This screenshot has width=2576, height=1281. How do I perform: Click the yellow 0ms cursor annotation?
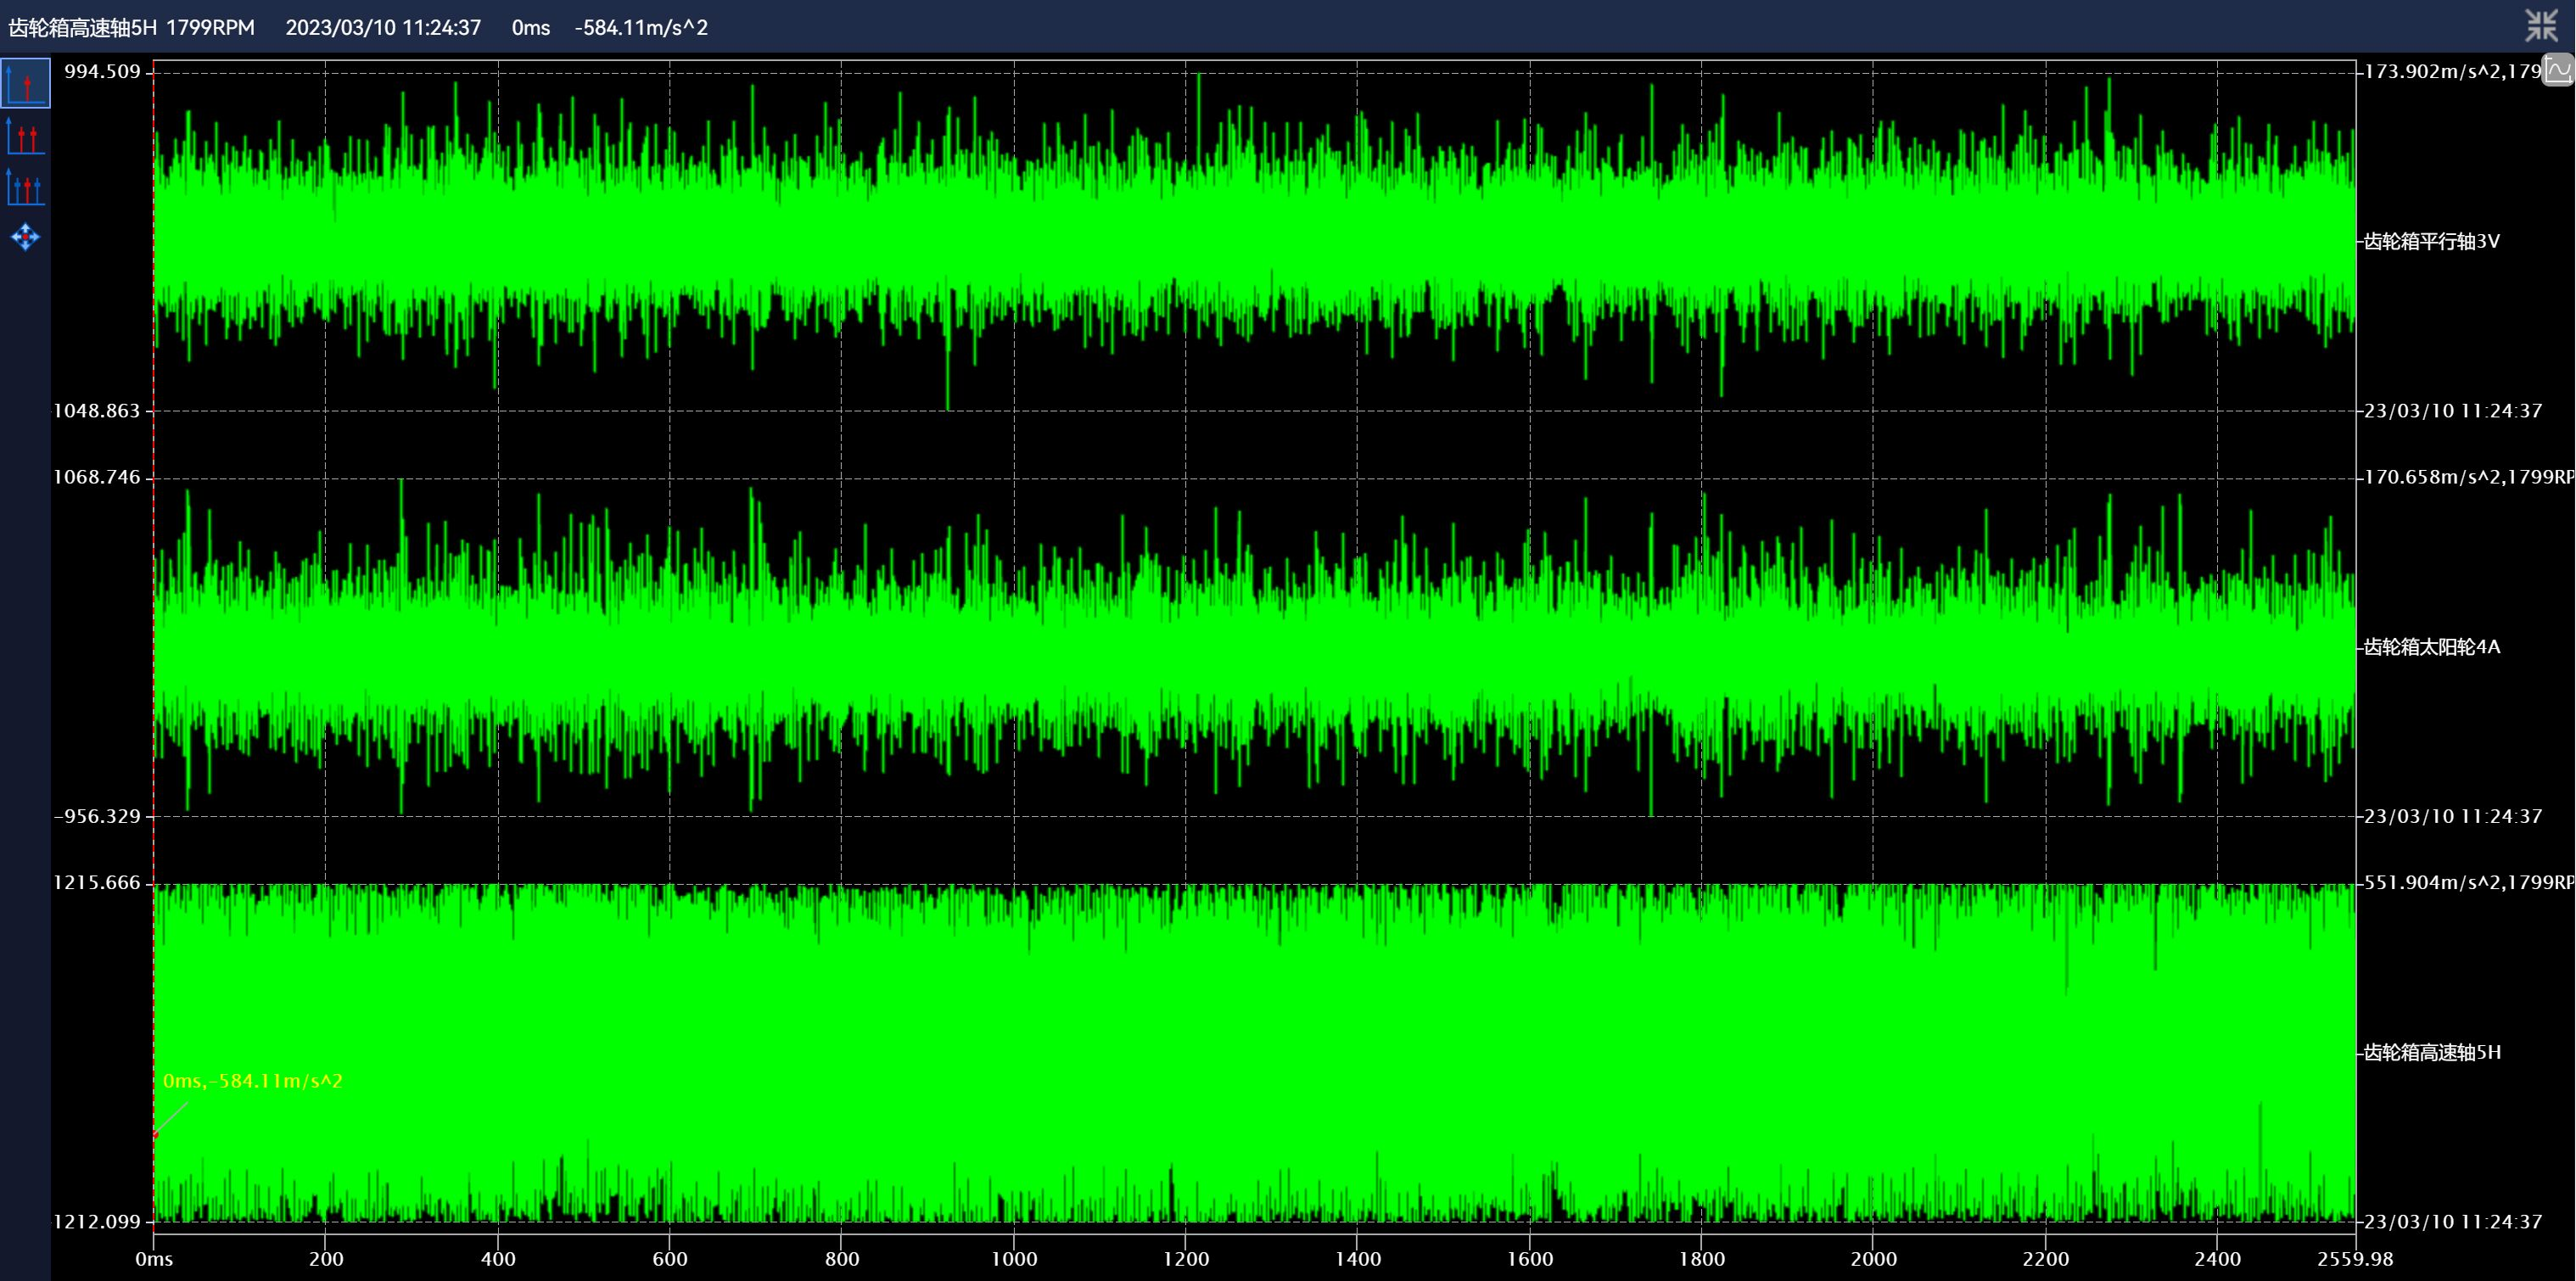click(253, 1081)
